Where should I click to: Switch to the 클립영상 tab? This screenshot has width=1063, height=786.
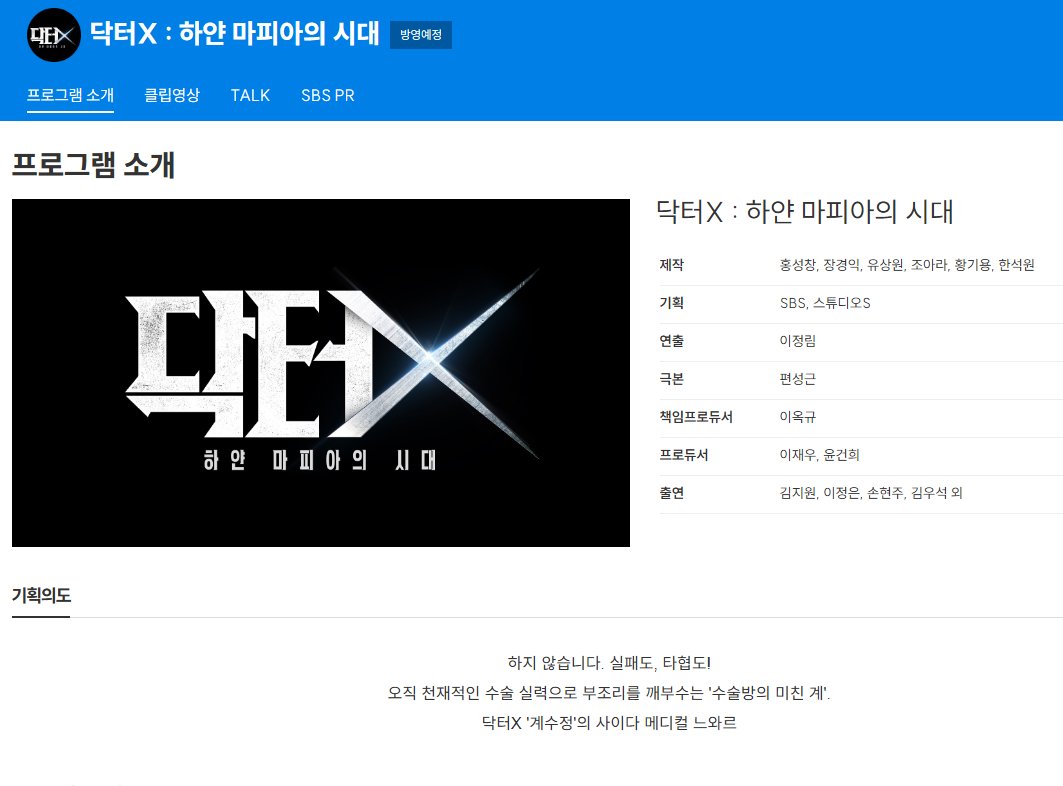coord(172,95)
